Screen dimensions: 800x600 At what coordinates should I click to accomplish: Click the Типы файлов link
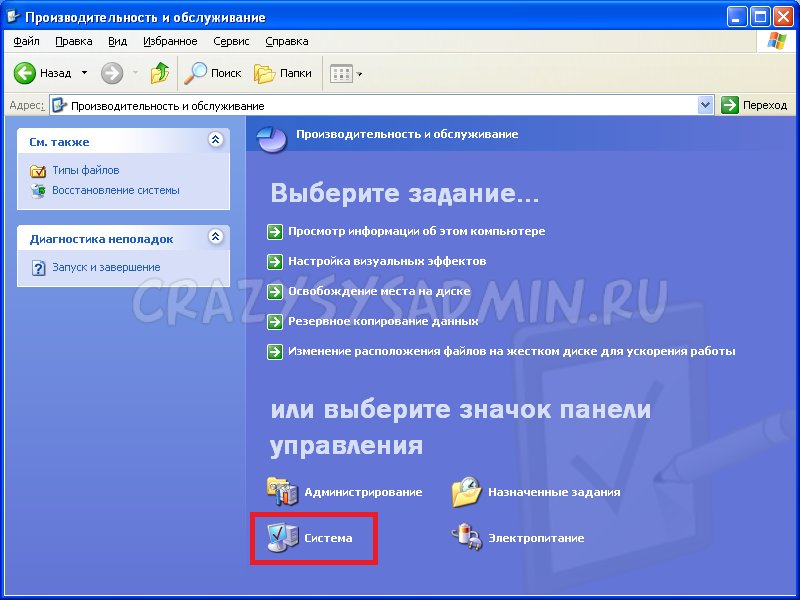[x=85, y=171]
